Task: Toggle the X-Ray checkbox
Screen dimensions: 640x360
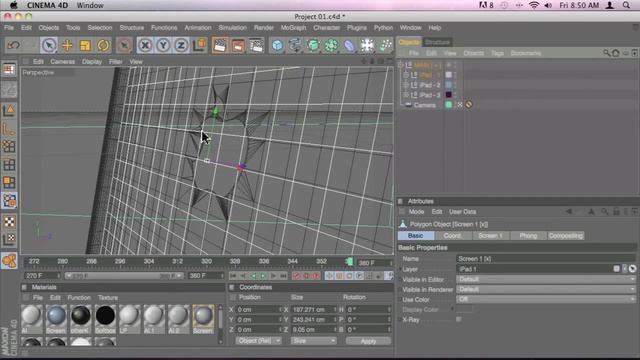Action: point(459,319)
